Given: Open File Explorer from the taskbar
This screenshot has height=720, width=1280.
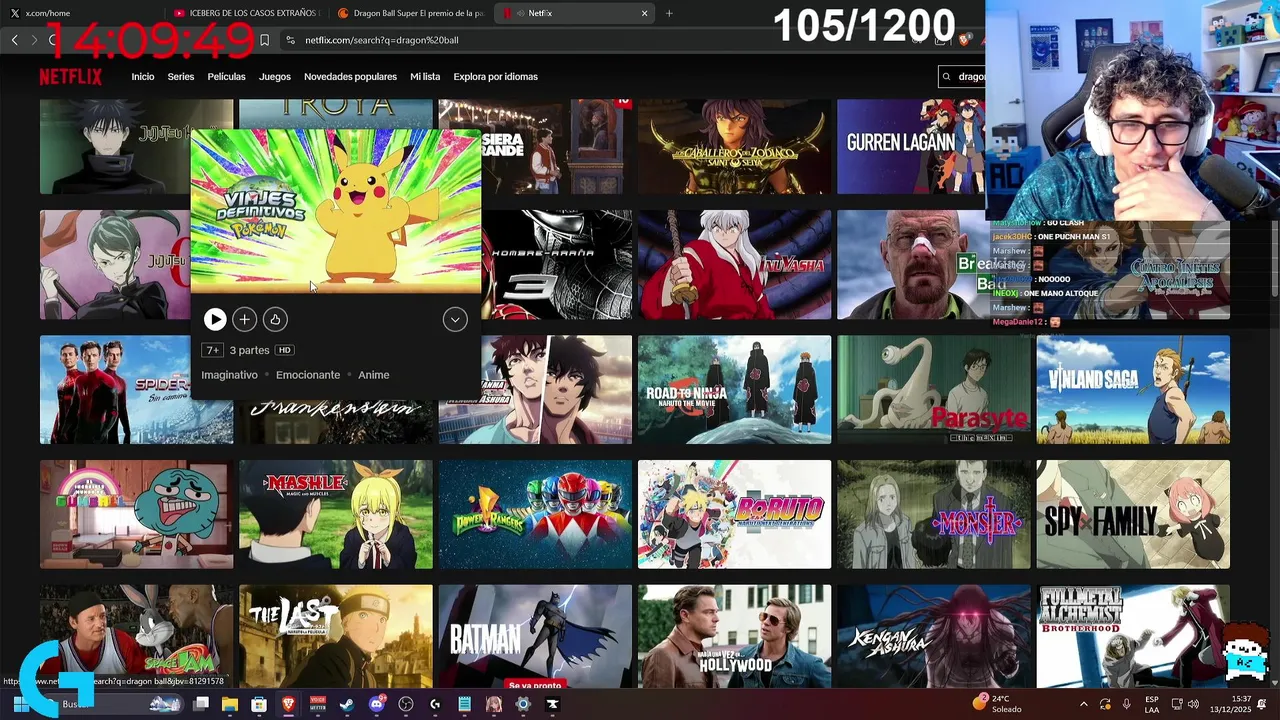Looking at the screenshot, I should [229, 704].
